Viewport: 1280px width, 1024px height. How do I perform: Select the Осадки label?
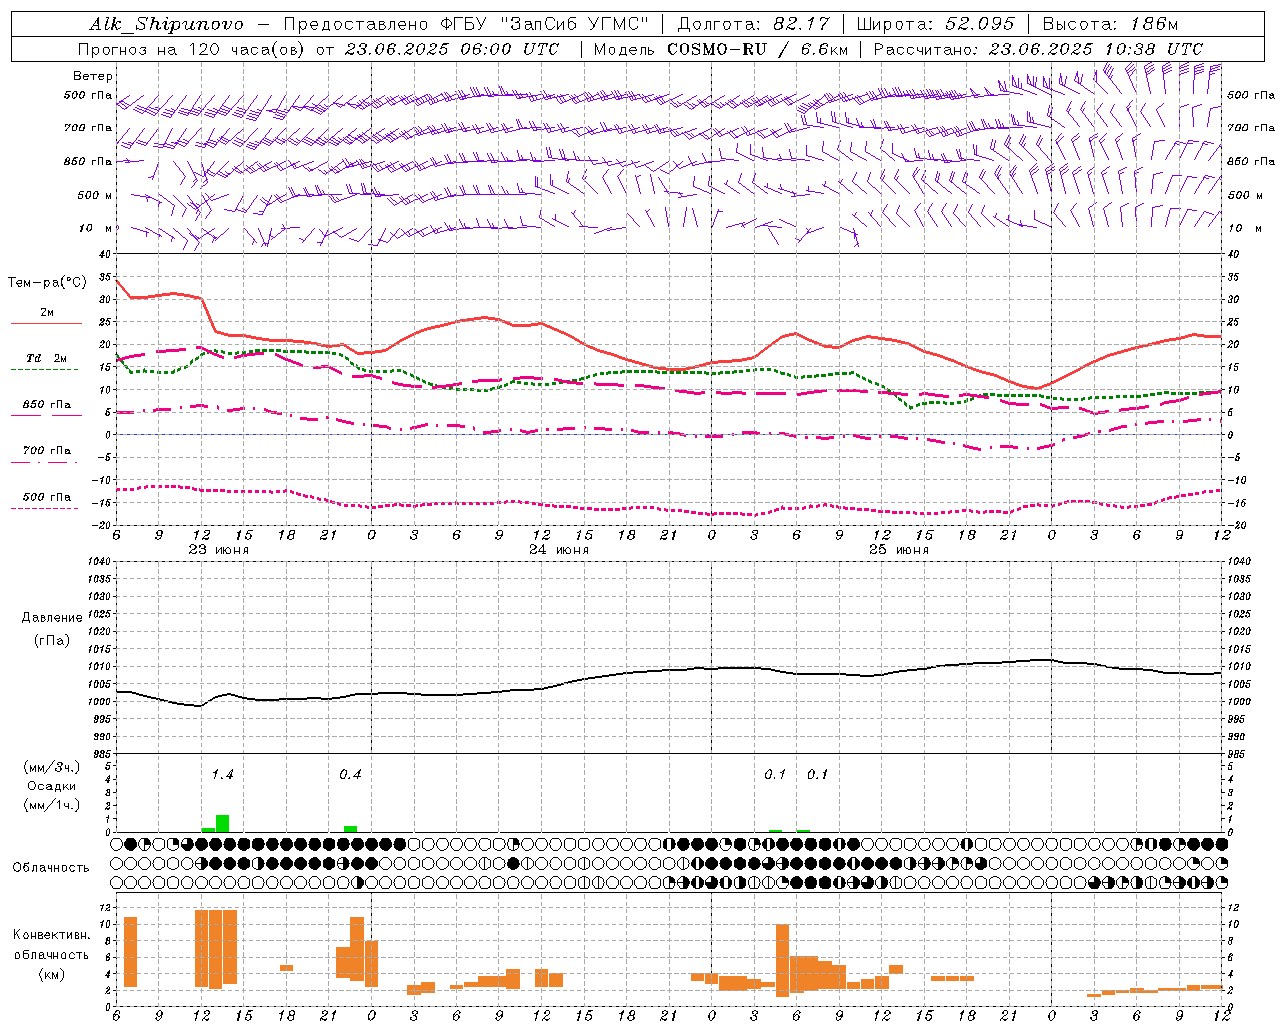[52, 786]
